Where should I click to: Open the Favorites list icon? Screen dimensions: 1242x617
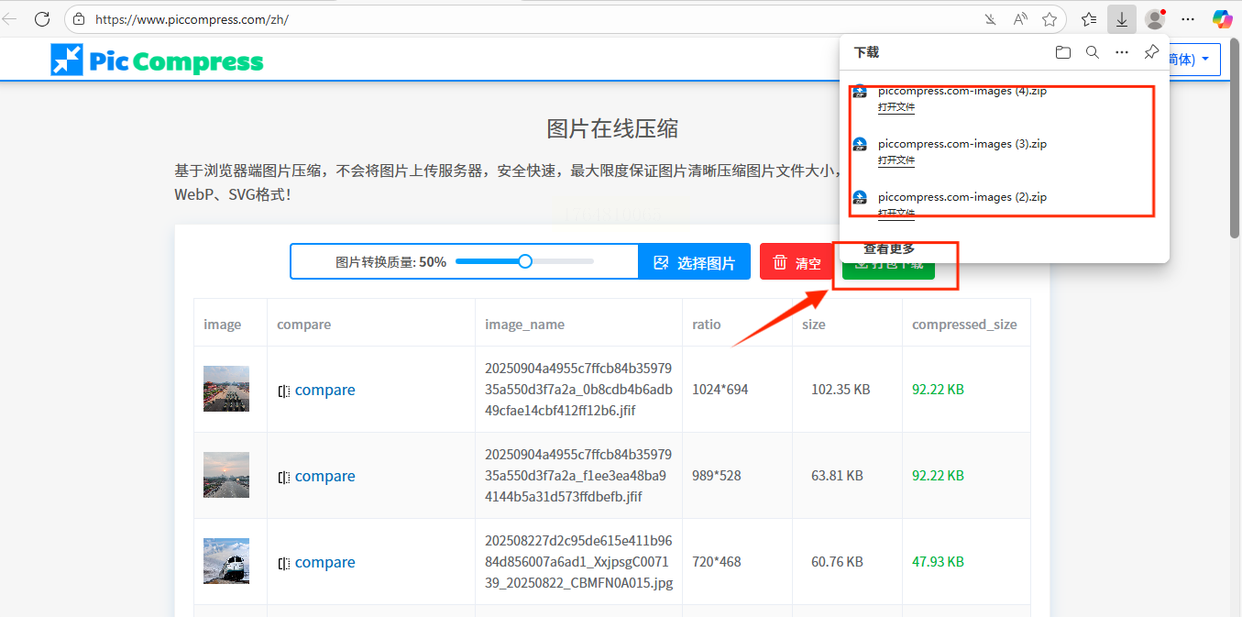(x=1089, y=19)
